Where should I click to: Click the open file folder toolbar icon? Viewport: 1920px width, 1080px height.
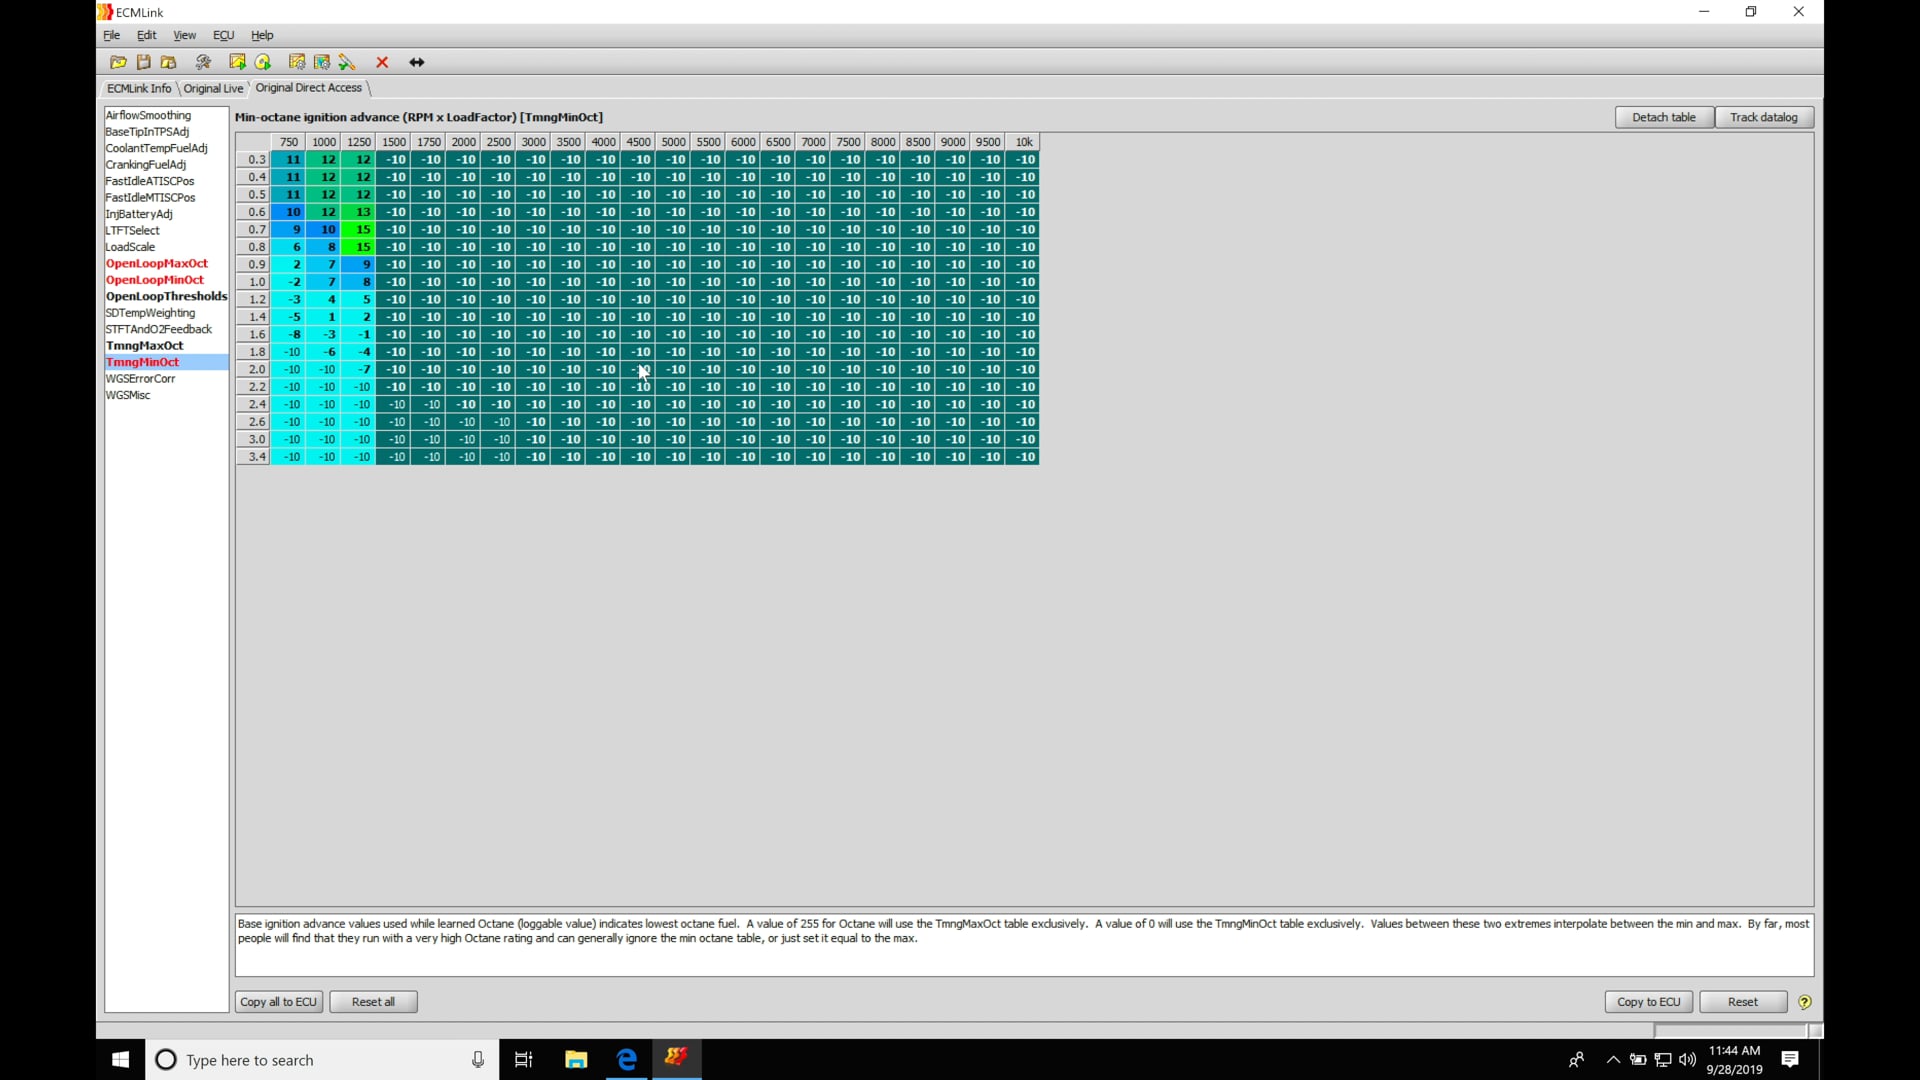coord(118,62)
